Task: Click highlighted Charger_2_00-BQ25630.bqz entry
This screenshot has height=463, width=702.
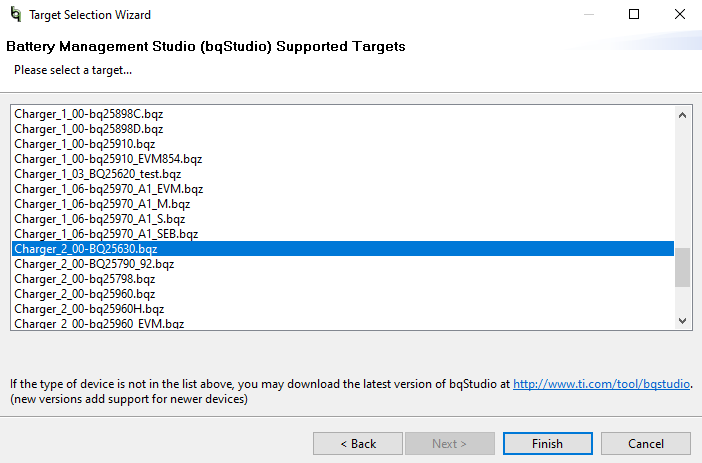Action: pos(86,249)
